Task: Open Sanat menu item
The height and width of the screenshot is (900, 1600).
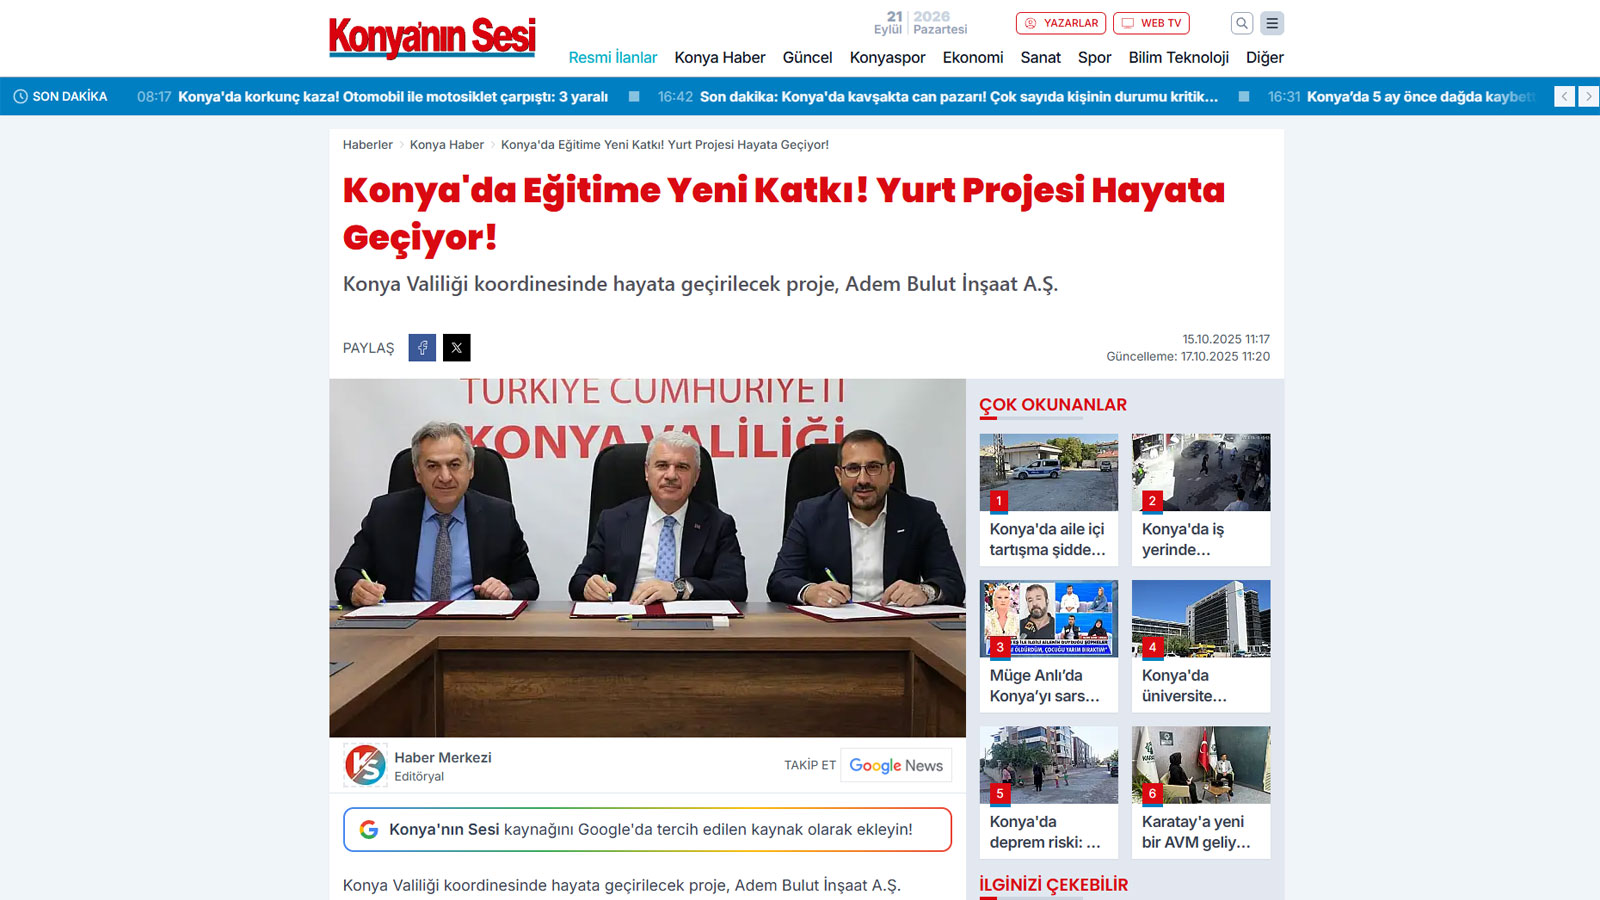Action: pos(1040,57)
